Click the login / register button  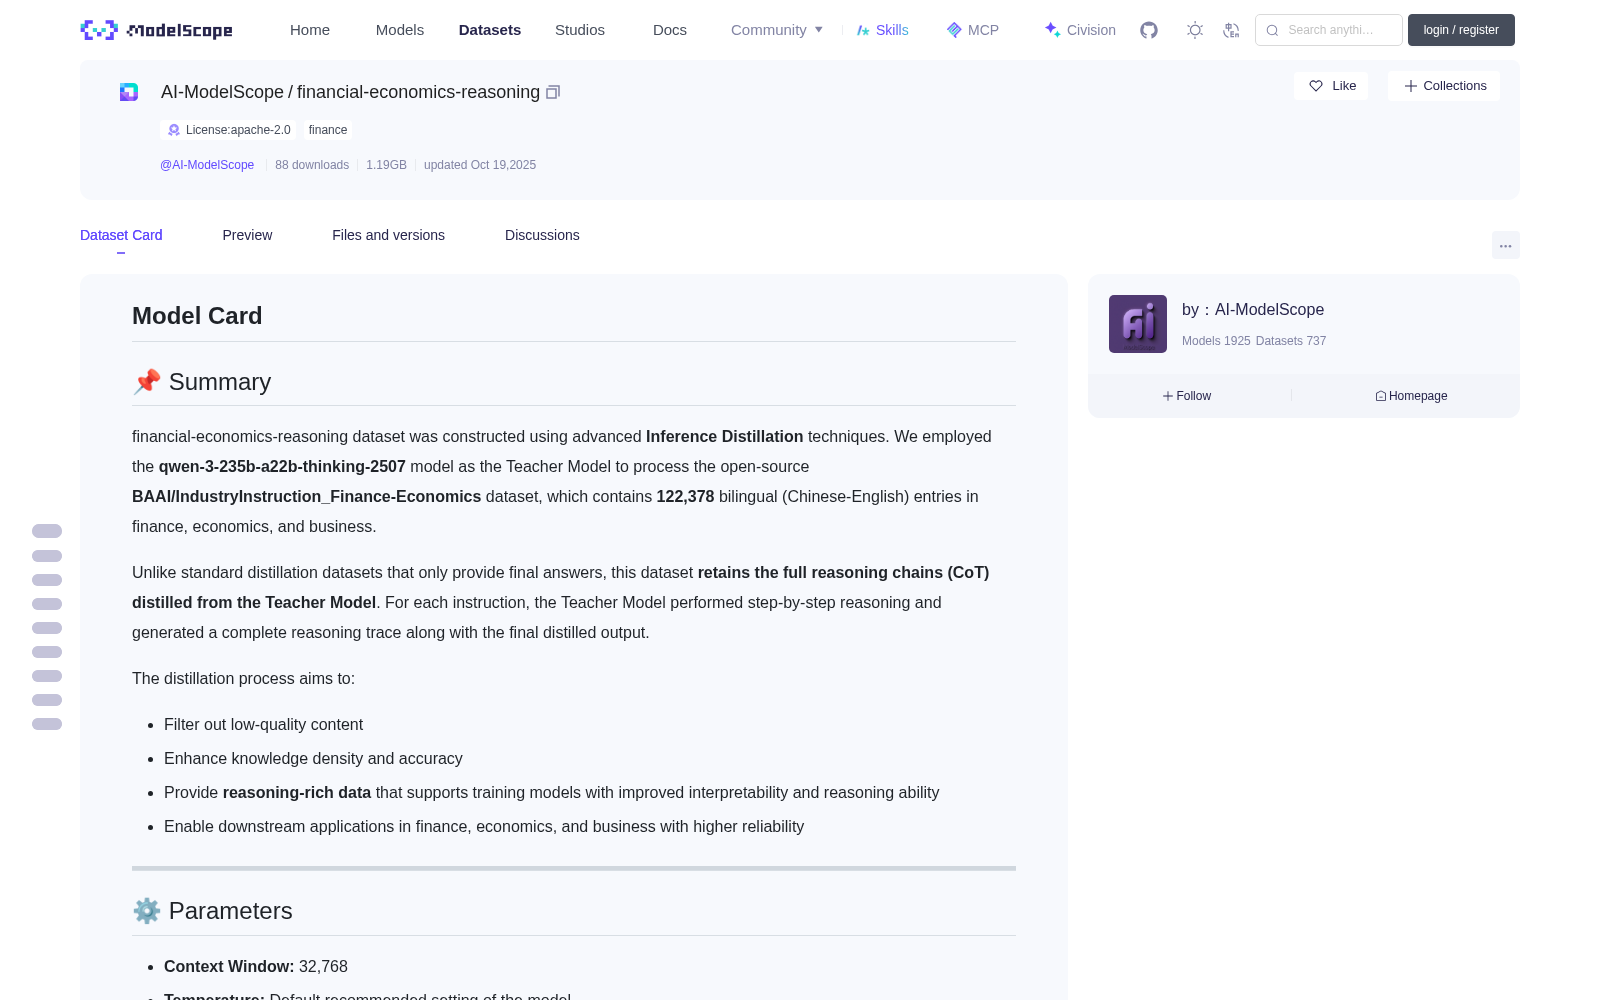pos(1461,30)
